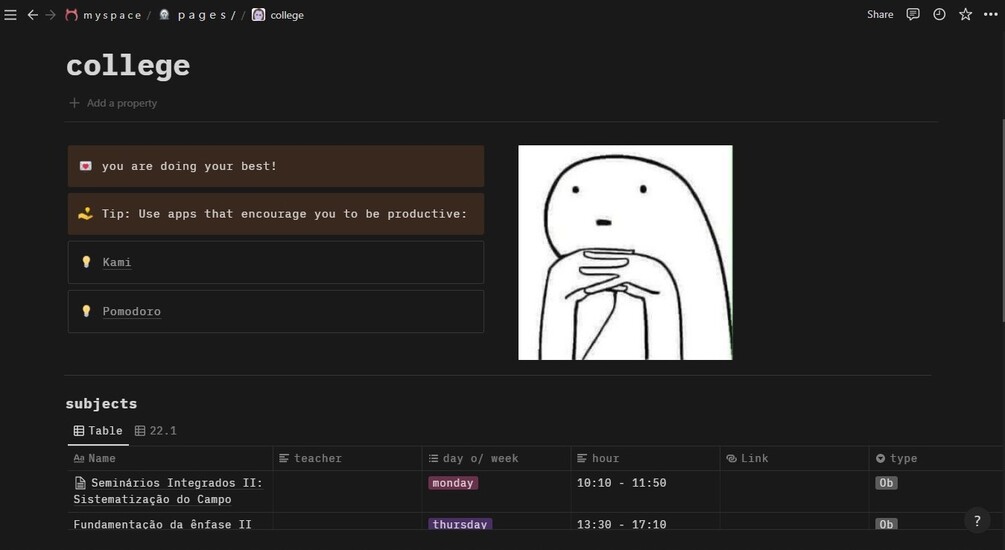Go back with the left arrow

point(32,15)
